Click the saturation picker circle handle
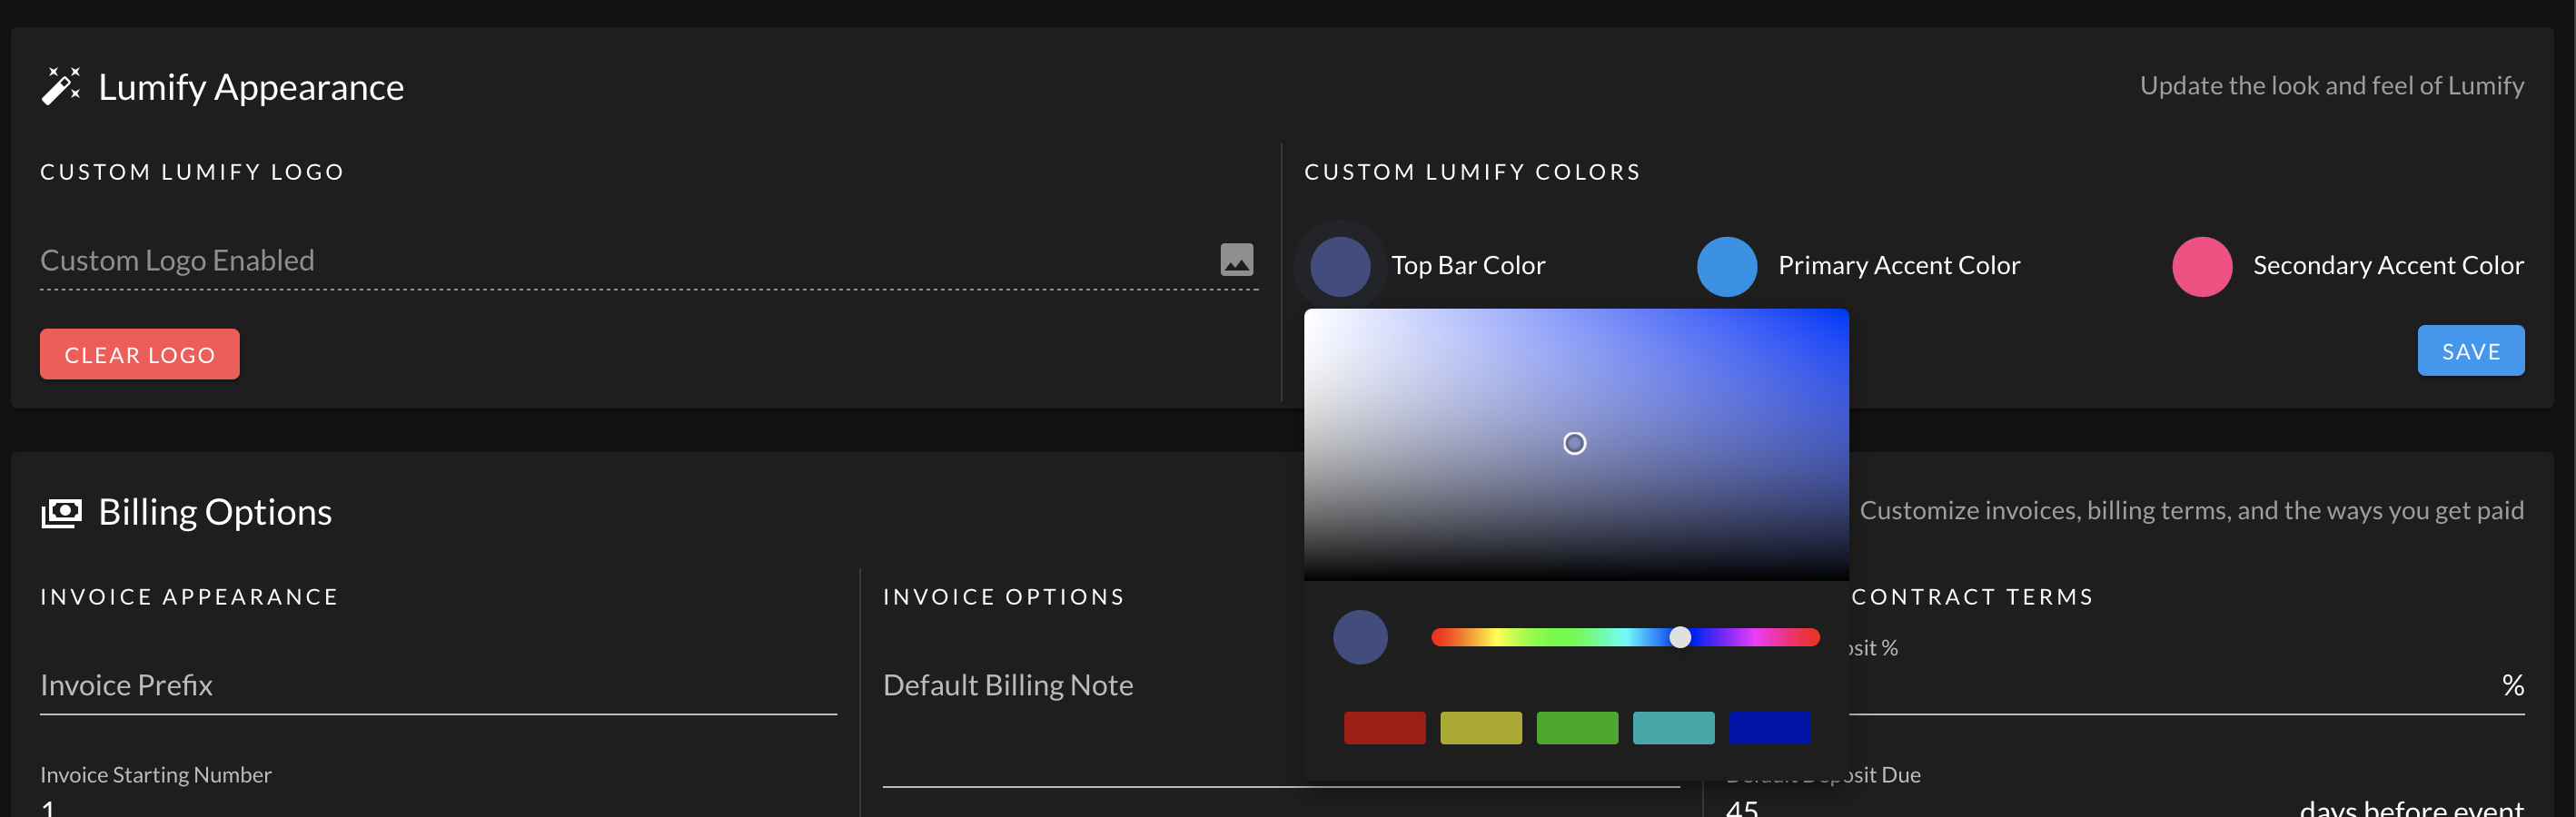The width and height of the screenshot is (2576, 817). (x=1574, y=443)
